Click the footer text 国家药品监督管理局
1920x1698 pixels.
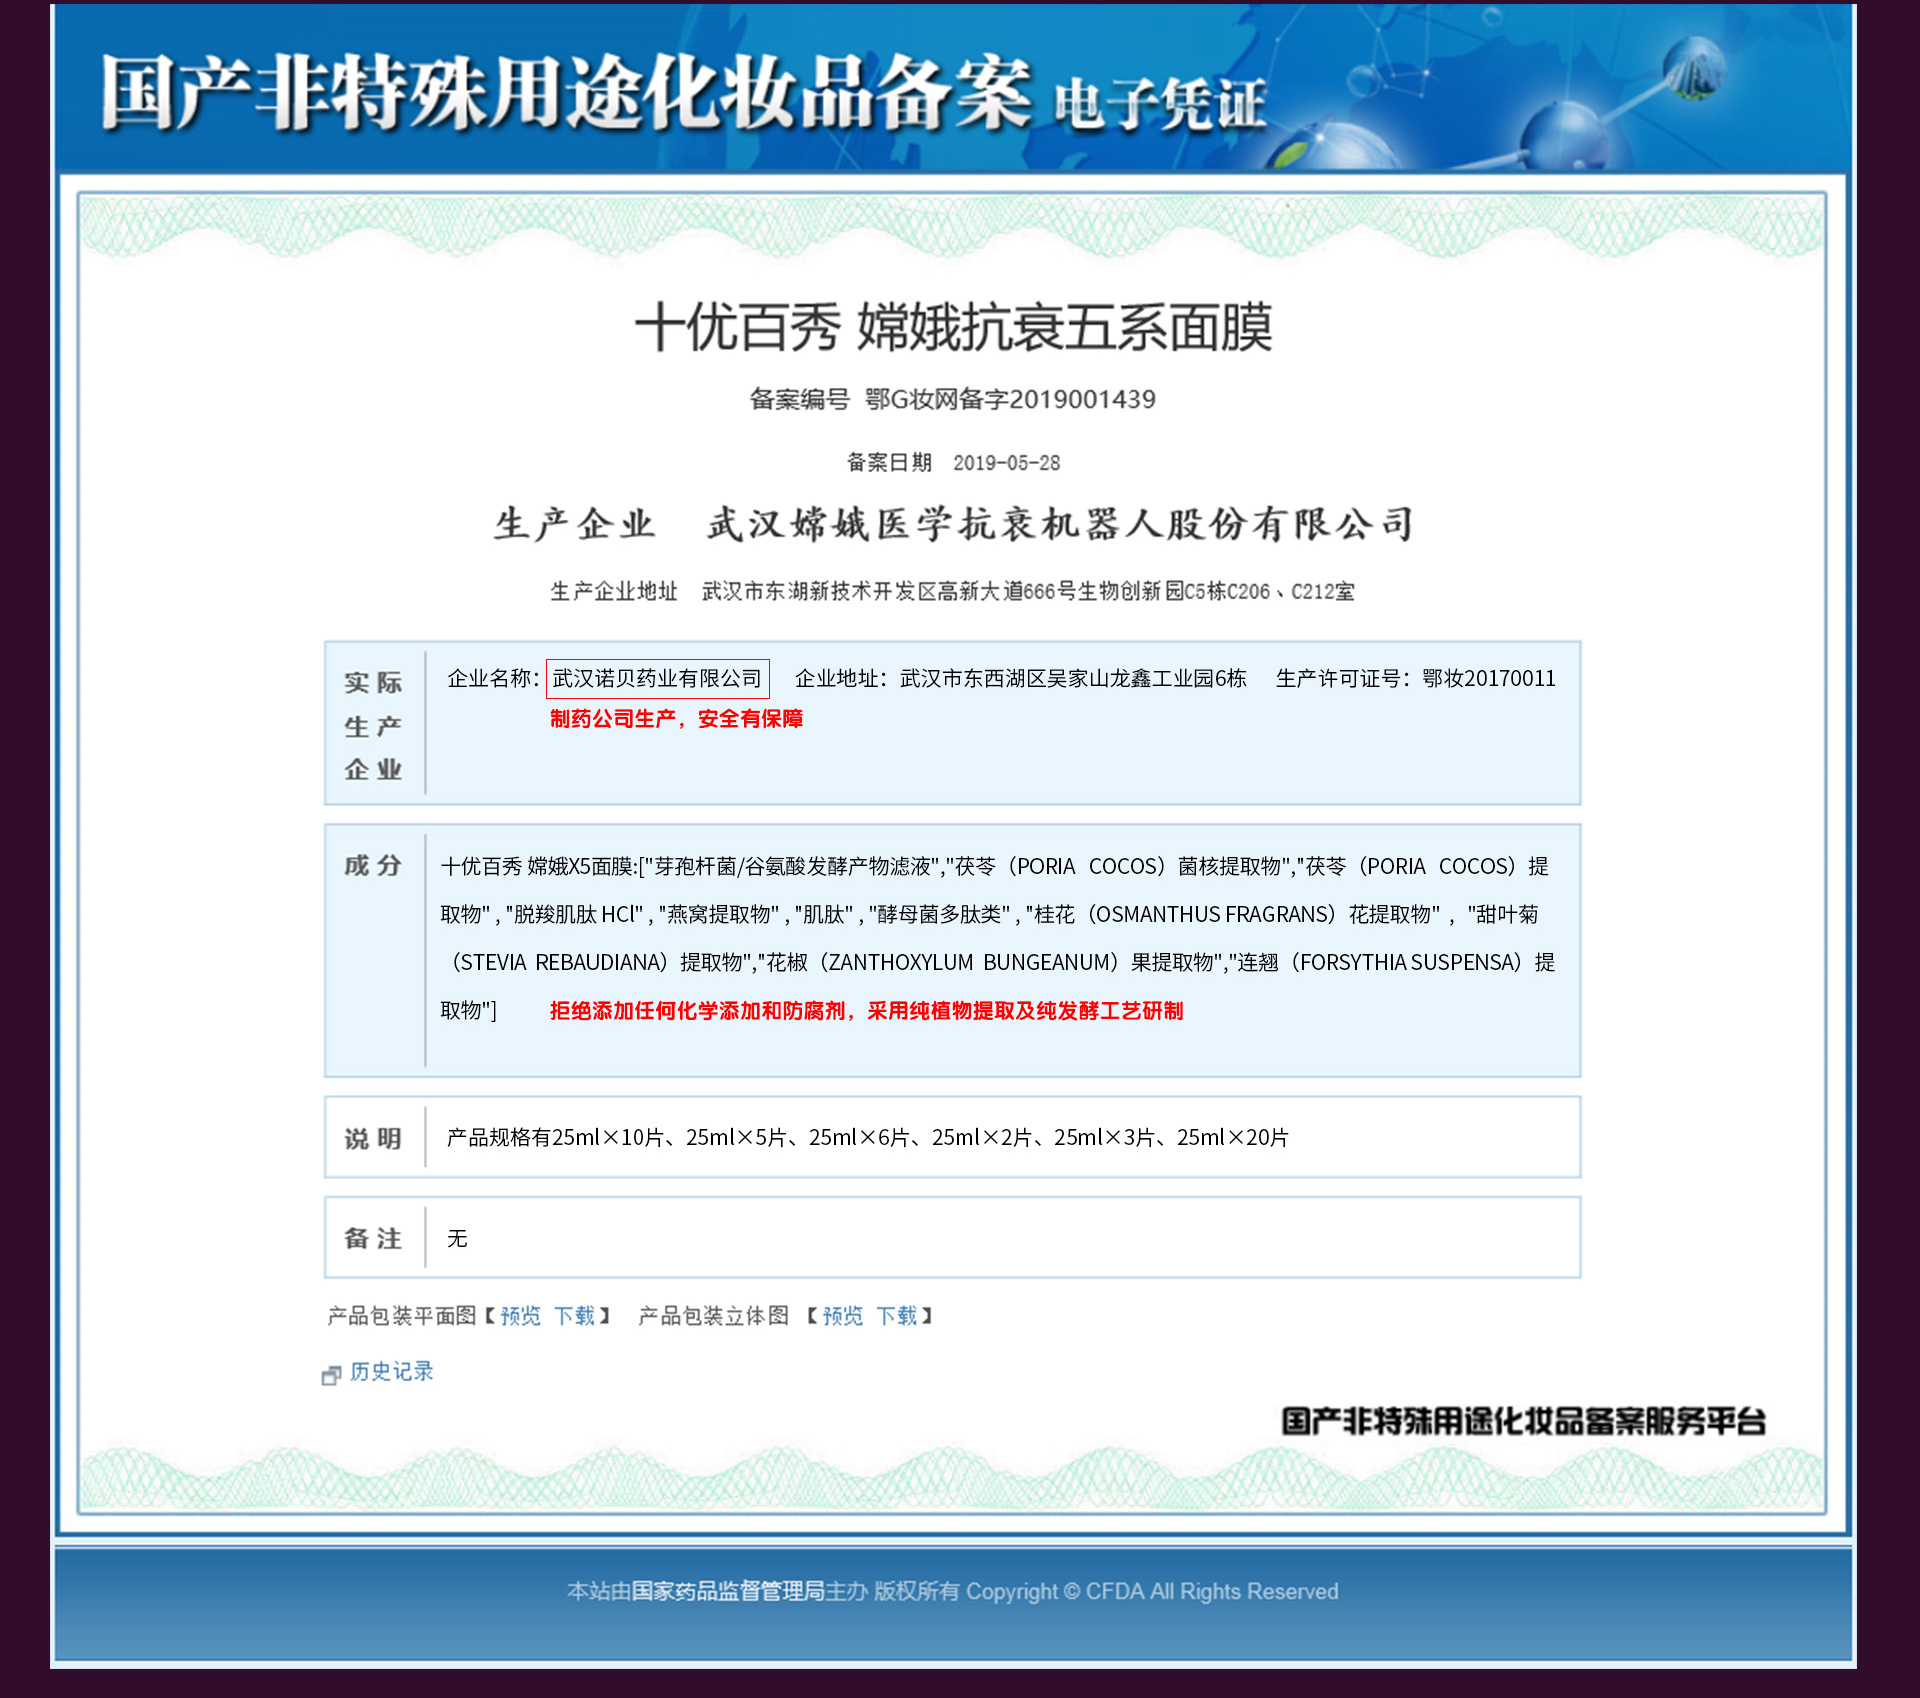(x=728, y=1591)
